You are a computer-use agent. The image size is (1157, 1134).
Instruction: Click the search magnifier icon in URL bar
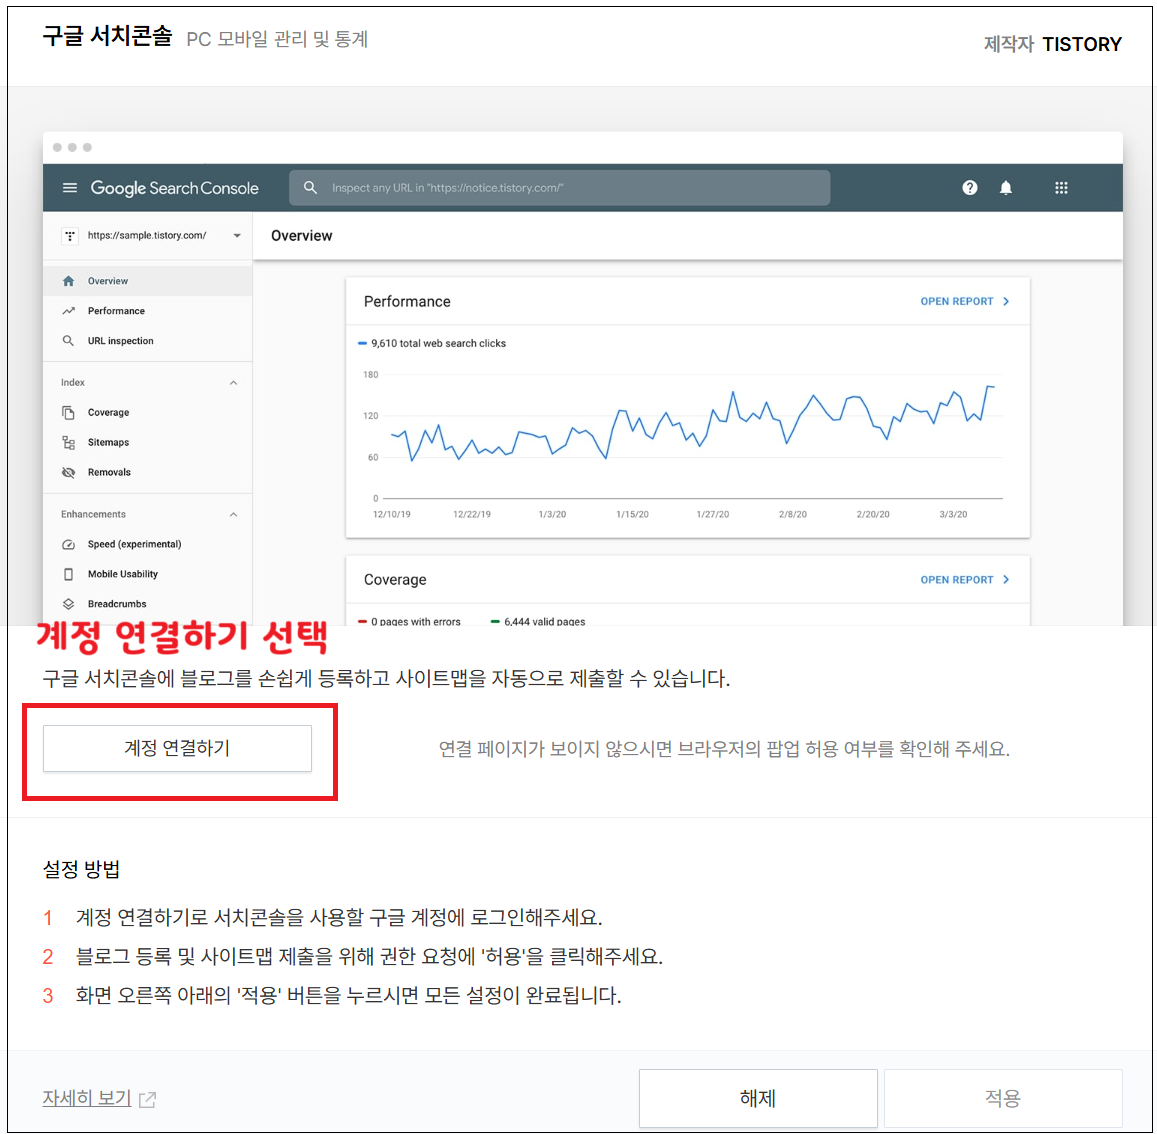[311, 187]
